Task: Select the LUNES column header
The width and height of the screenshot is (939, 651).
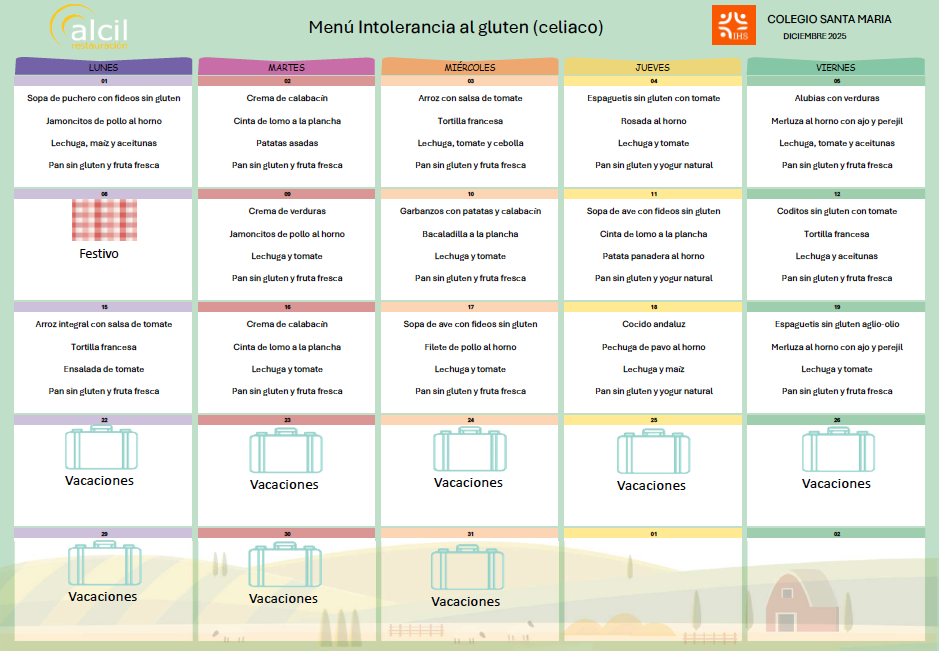Action: 103,67
